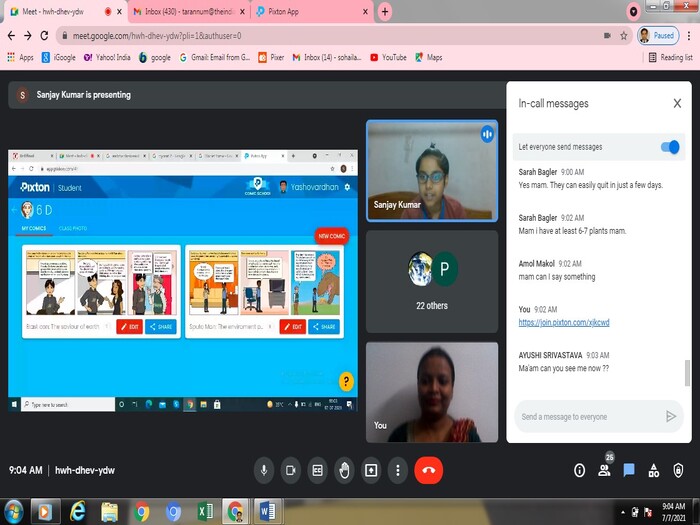
Task: Open Inbox (14) sohaila bookmark
Action: click(x=327, y=57)
